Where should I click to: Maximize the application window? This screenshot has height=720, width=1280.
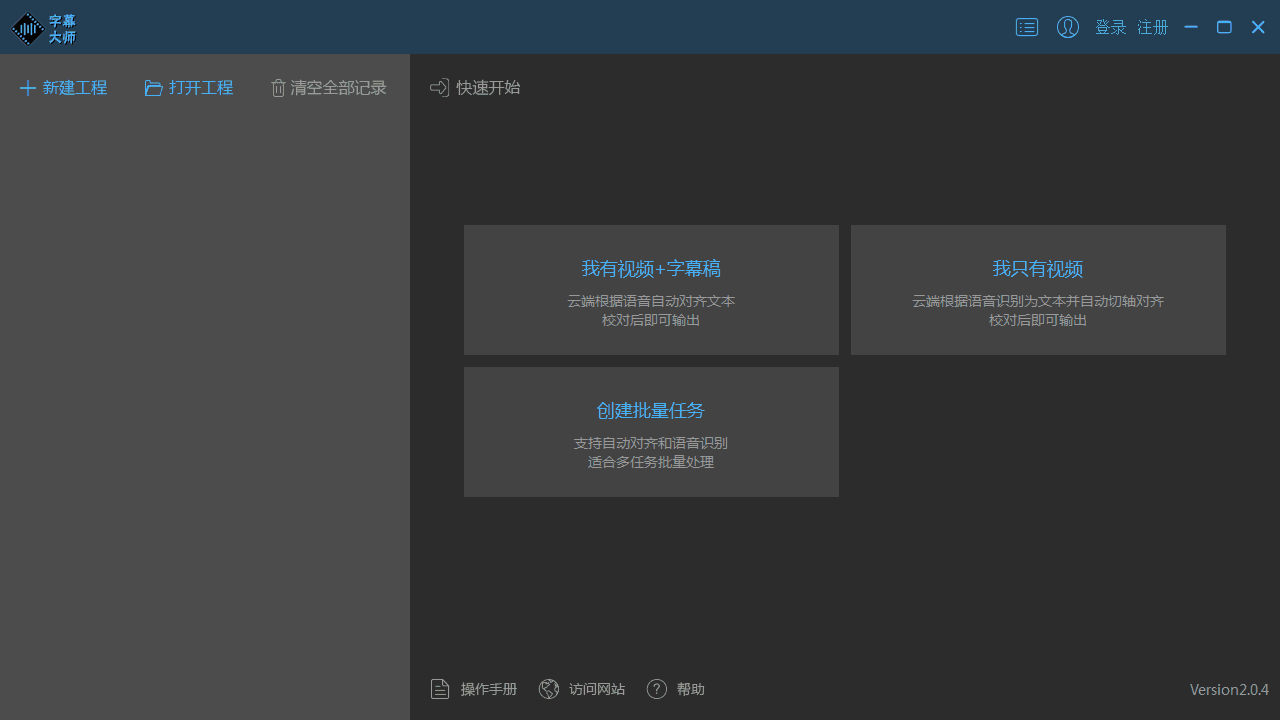coord(1224,27)
